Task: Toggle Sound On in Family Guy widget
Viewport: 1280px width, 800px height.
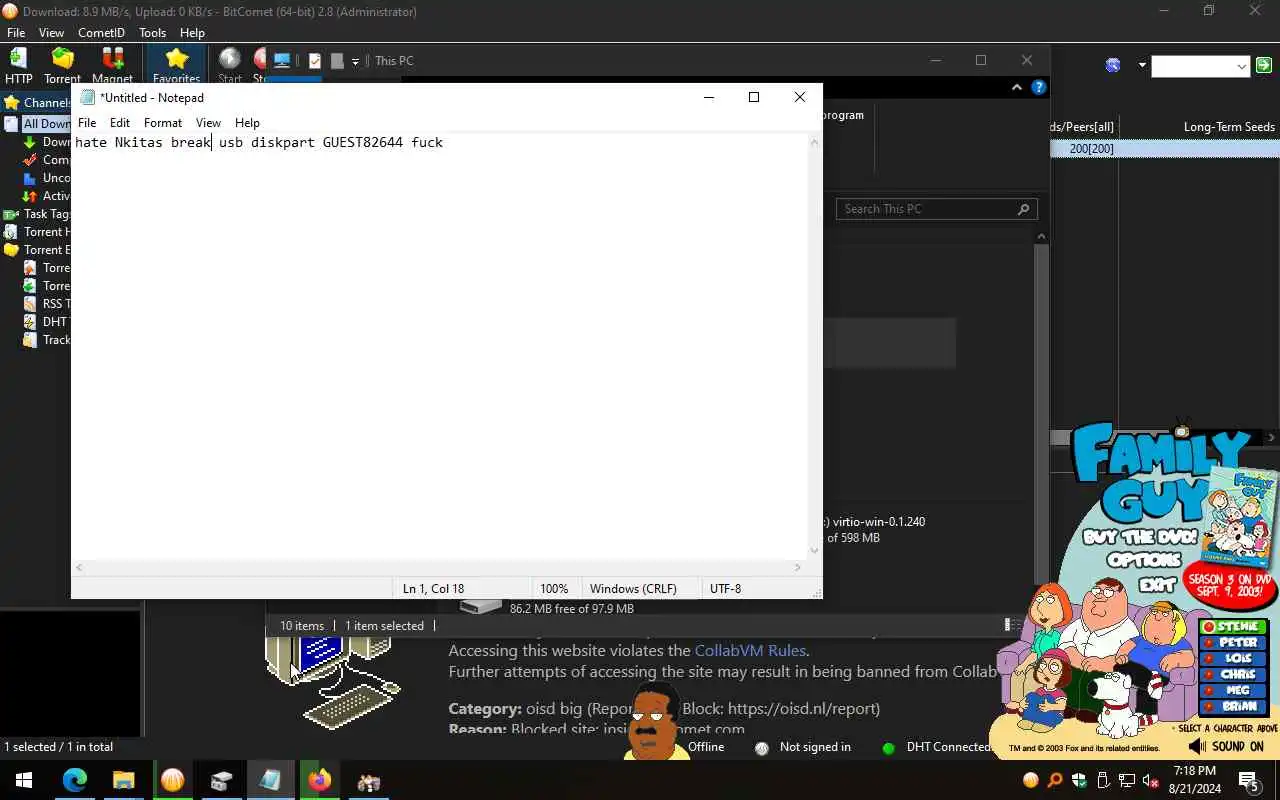Action: pyautogui.click(x=1226, y=746)
